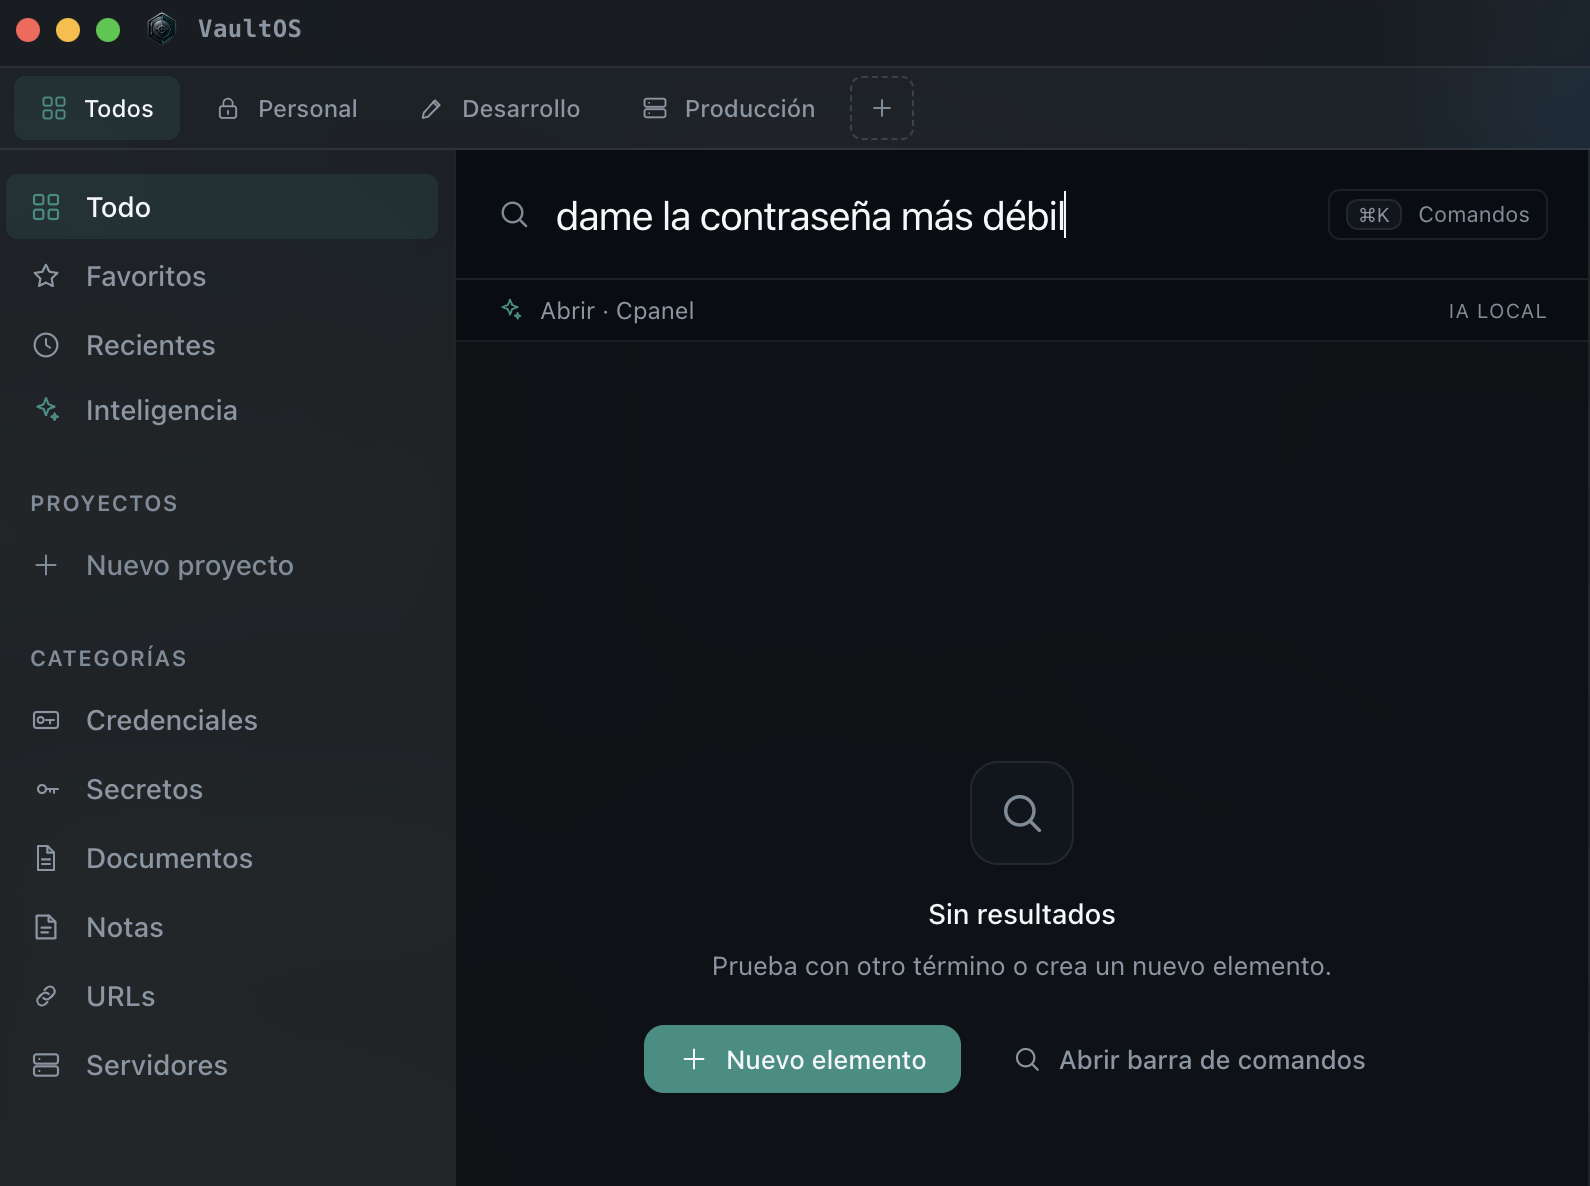Viewport: 1590px width, 1186px height.
Task: Show Recientes items
Action: [222, 345]
